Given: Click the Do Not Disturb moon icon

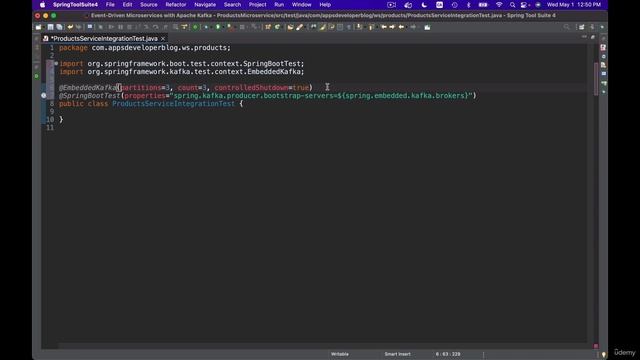Looking at the screenshot, I should pos(424,5).
